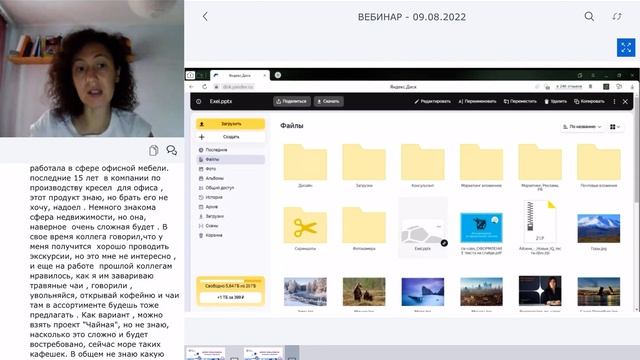
Task: Click the browser reload icon
Action: [204, 87]
